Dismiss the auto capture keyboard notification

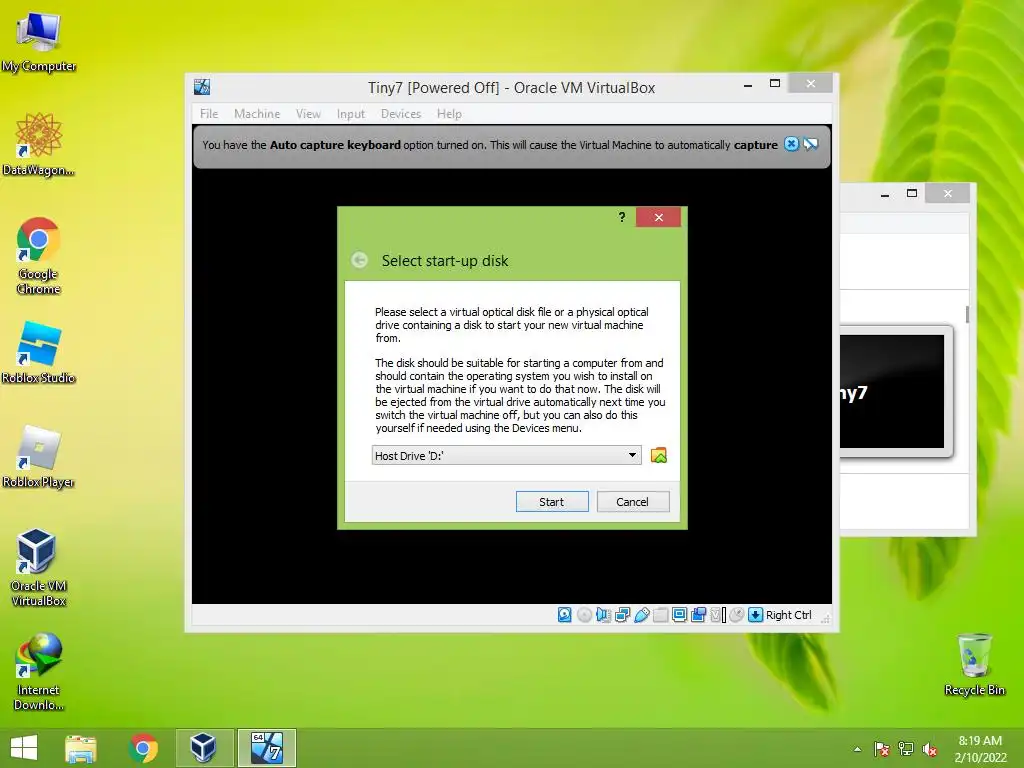(791, 144)
